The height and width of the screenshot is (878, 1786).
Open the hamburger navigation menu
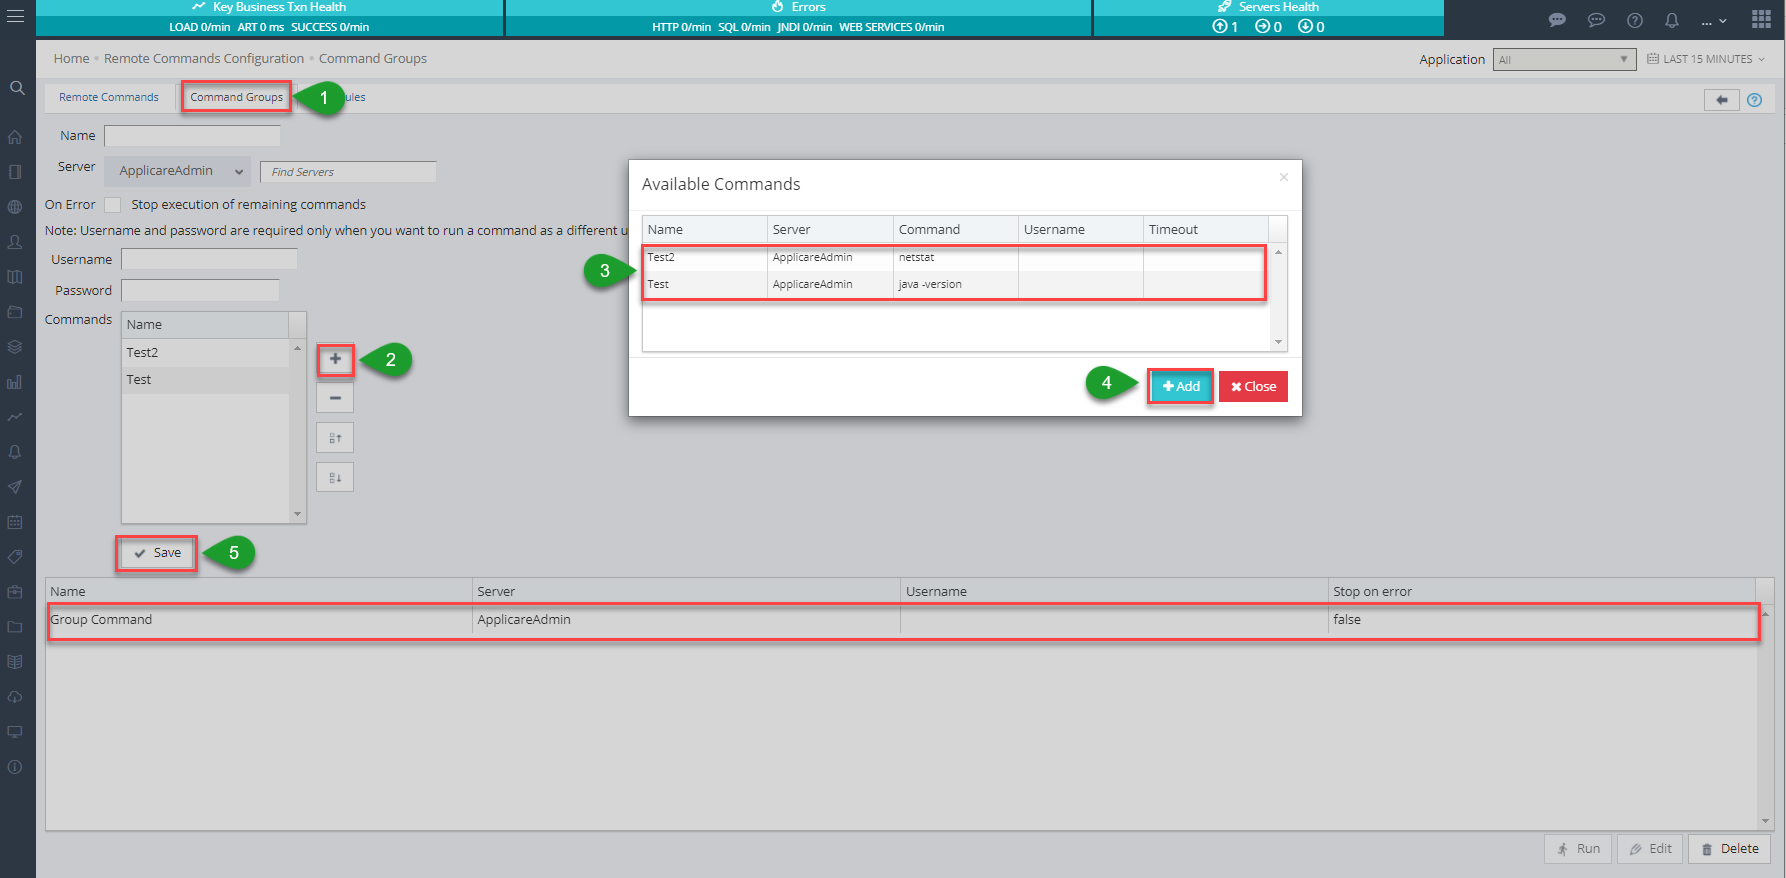pyautogui.click(x=15, y=16)
